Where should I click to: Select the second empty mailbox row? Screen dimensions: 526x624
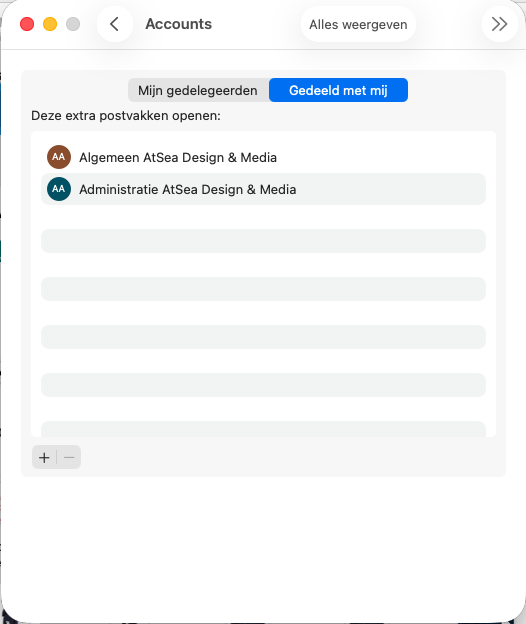pos(263,289)
